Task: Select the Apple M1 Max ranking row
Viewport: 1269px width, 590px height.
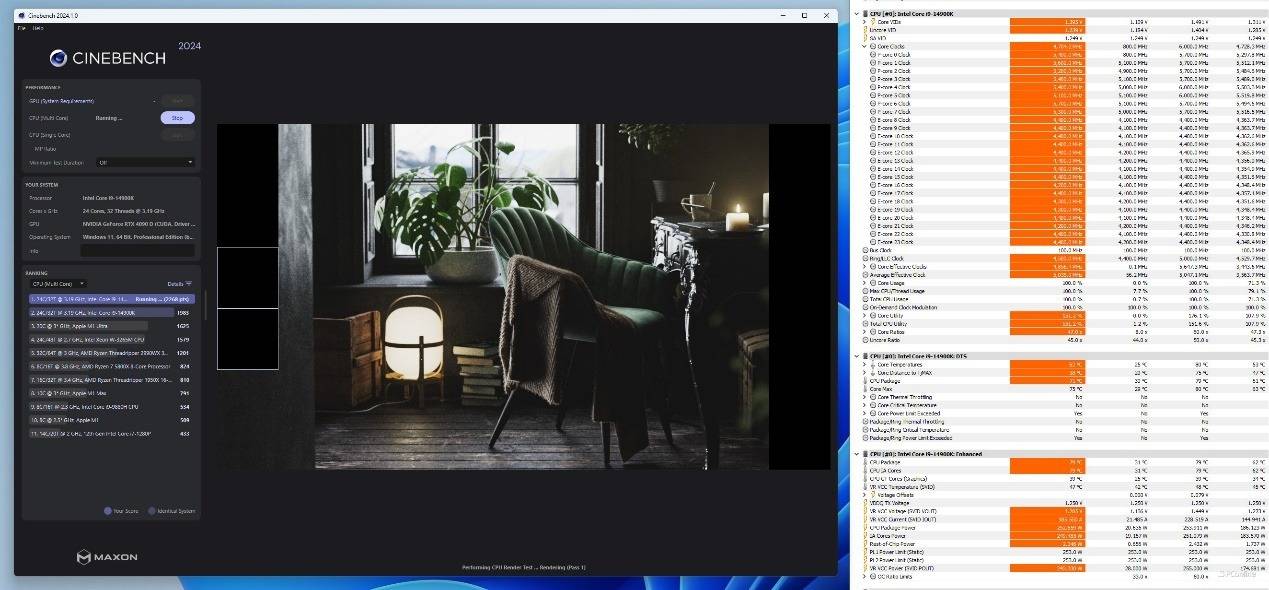Action: pyautogui.click(x=112, y=393)
